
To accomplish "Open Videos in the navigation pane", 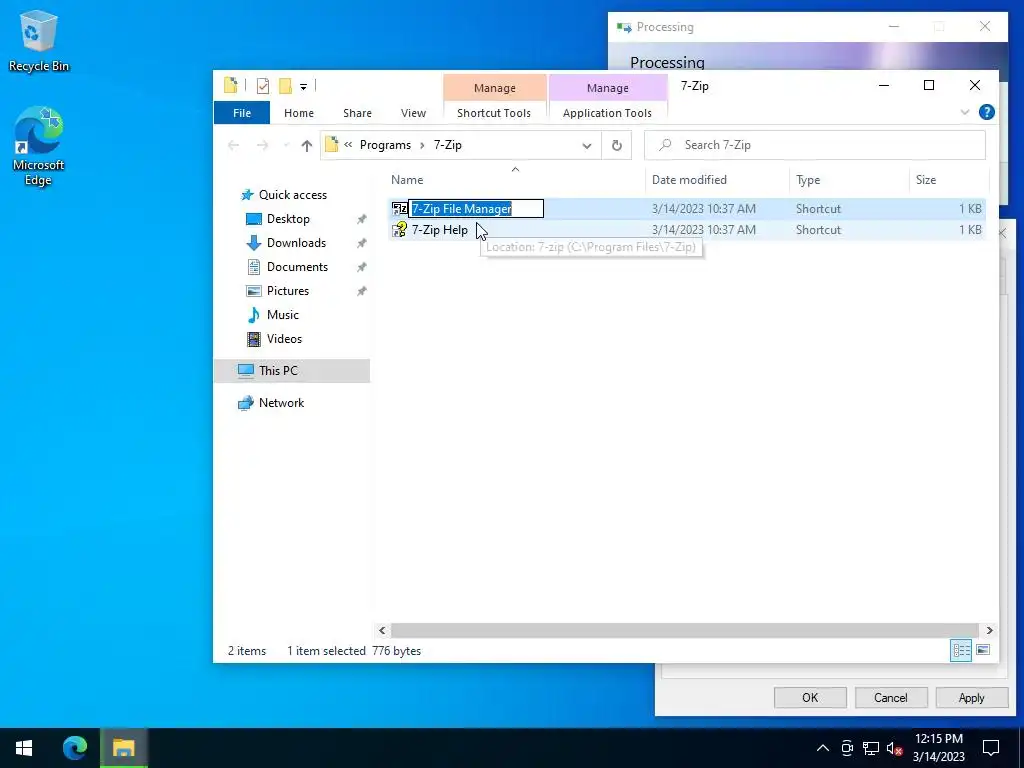I will click(x=284, y=339).
